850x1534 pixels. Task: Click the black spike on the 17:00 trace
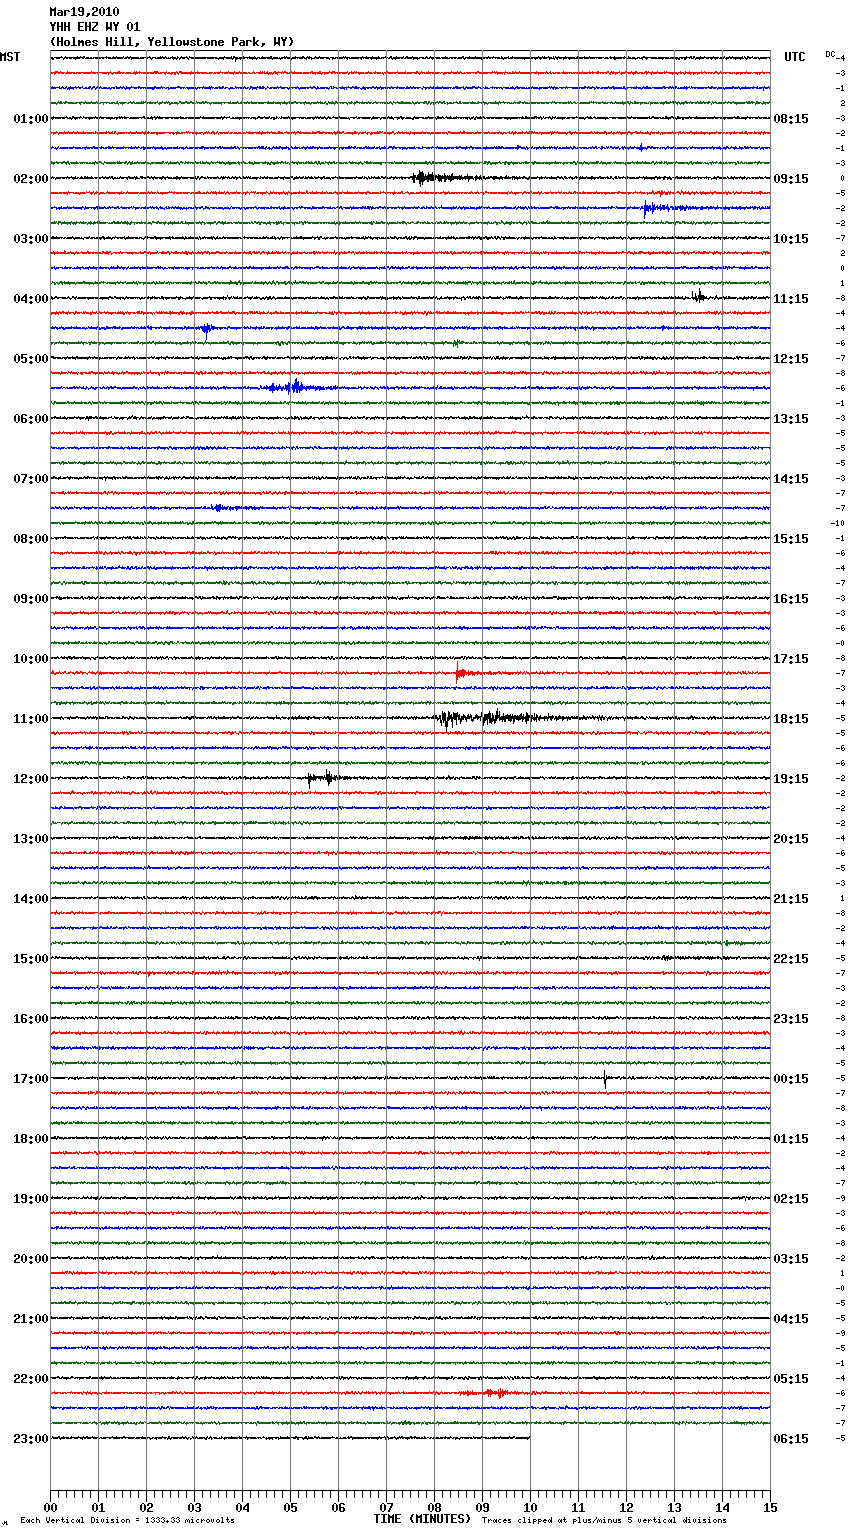click(605, 1079)
